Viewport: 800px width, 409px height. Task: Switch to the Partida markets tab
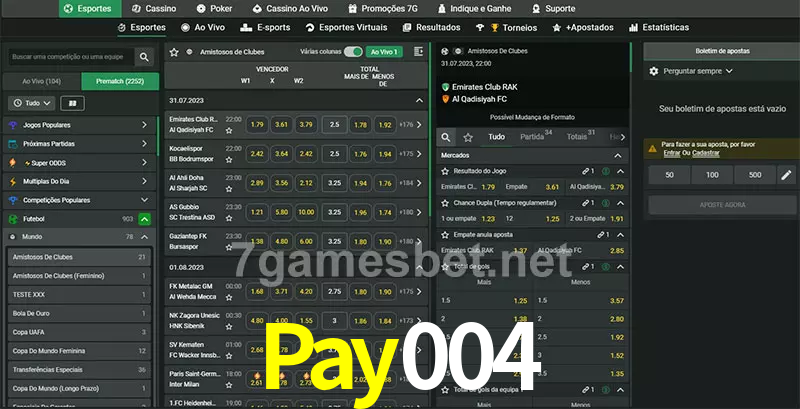536,137
